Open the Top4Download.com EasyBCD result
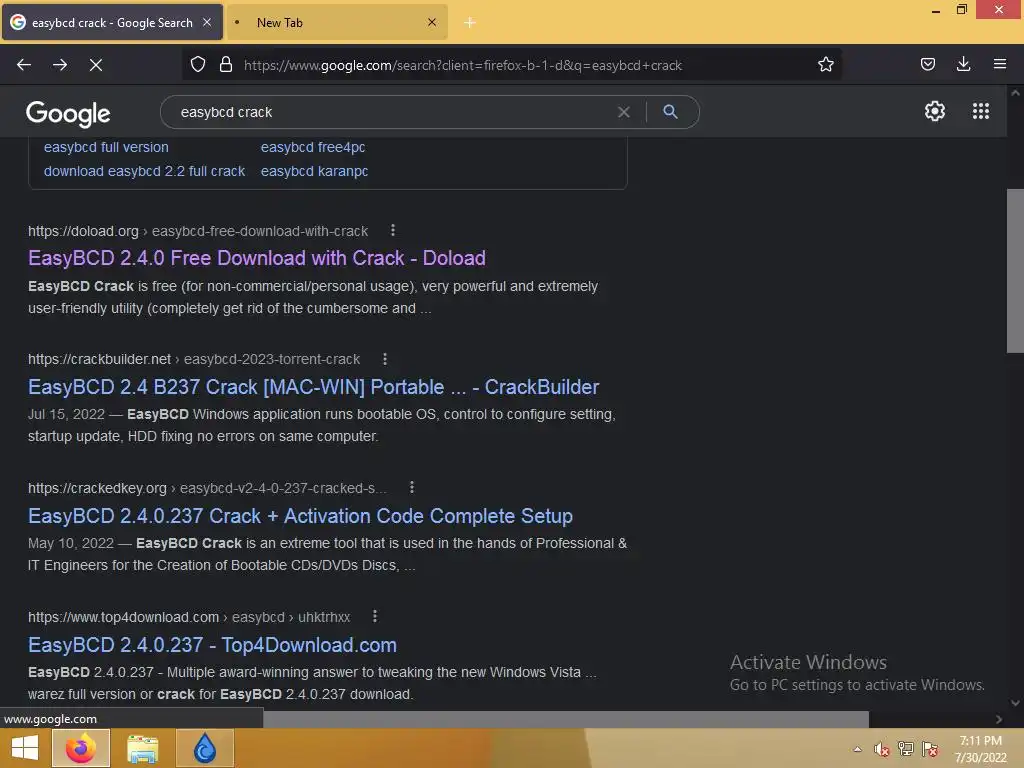1024x768 pixels. tap(212, 645)
